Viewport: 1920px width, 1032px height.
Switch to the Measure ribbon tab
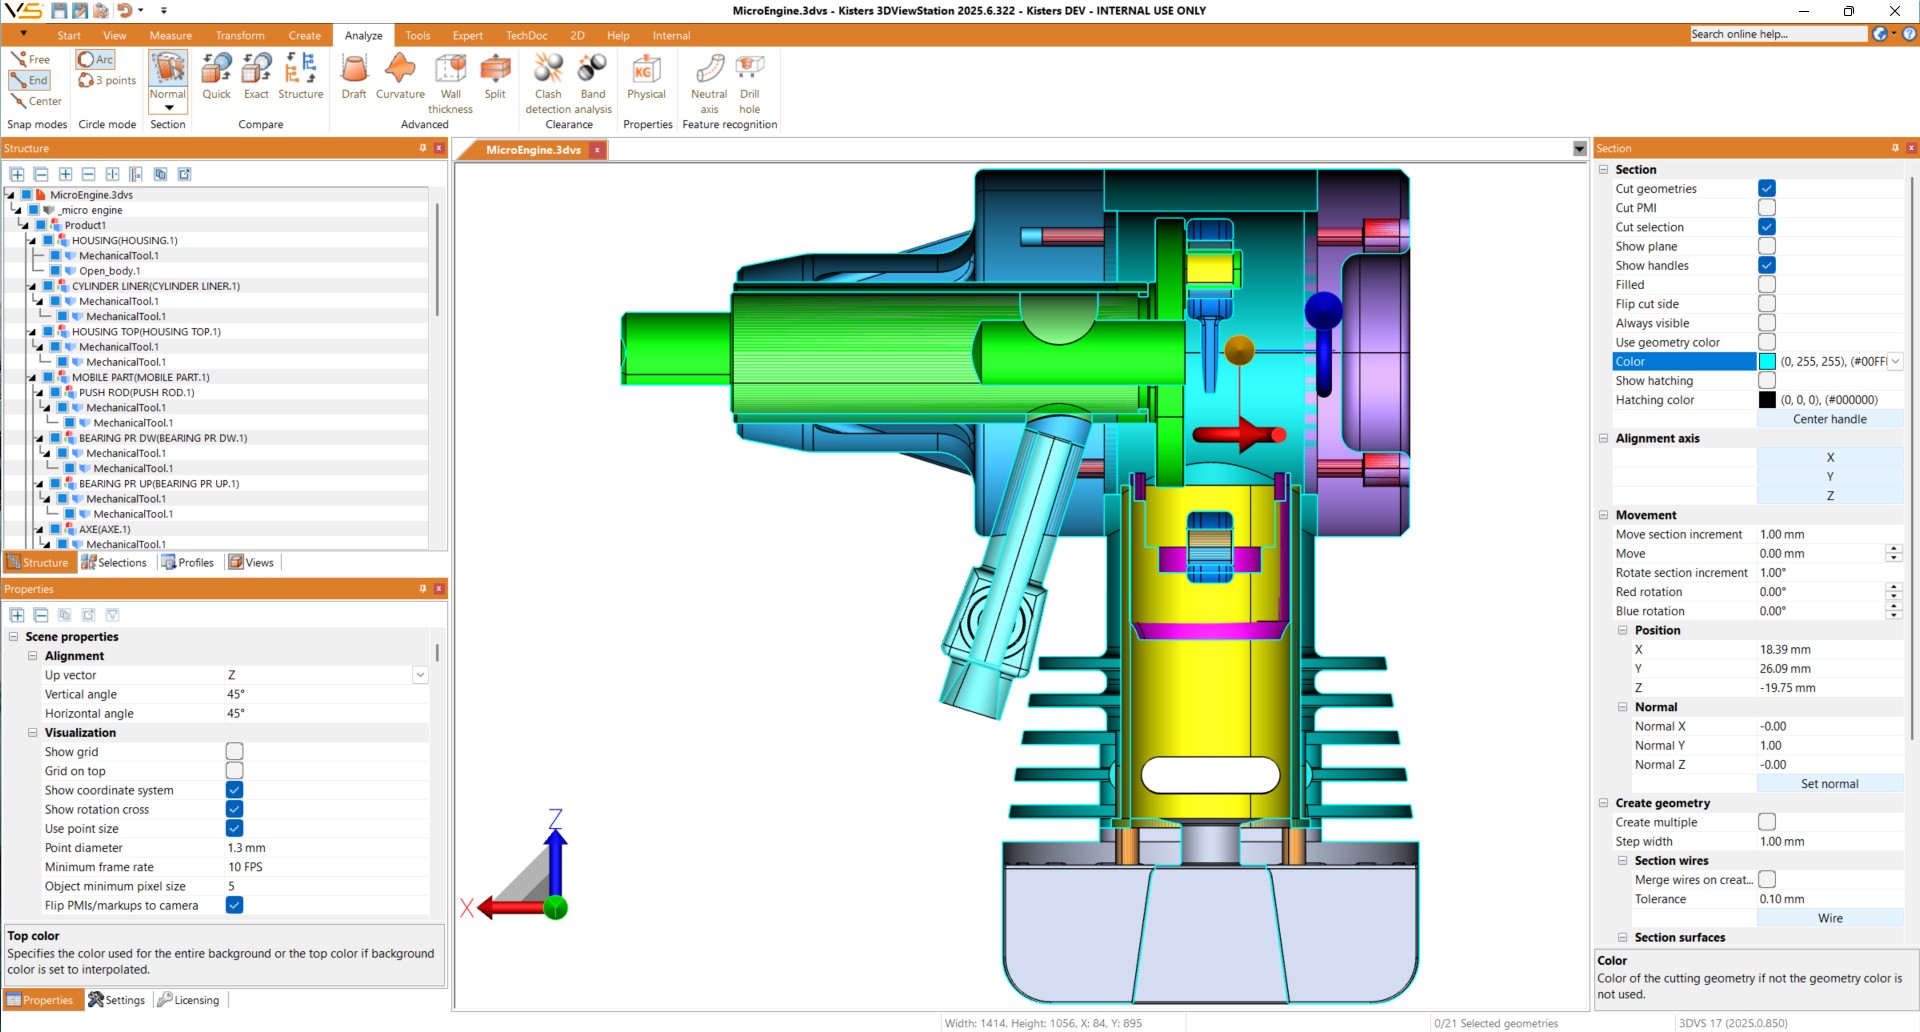coord(171,36)
